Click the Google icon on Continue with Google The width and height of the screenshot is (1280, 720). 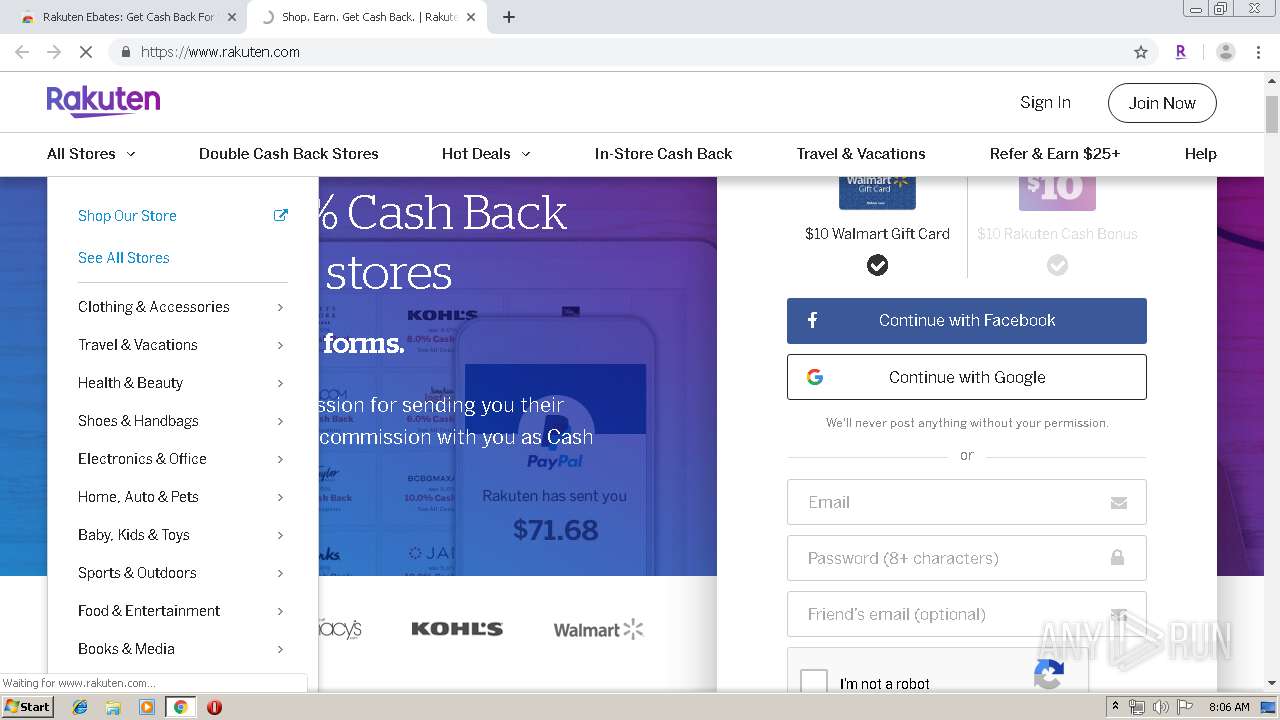click(815, 377)
